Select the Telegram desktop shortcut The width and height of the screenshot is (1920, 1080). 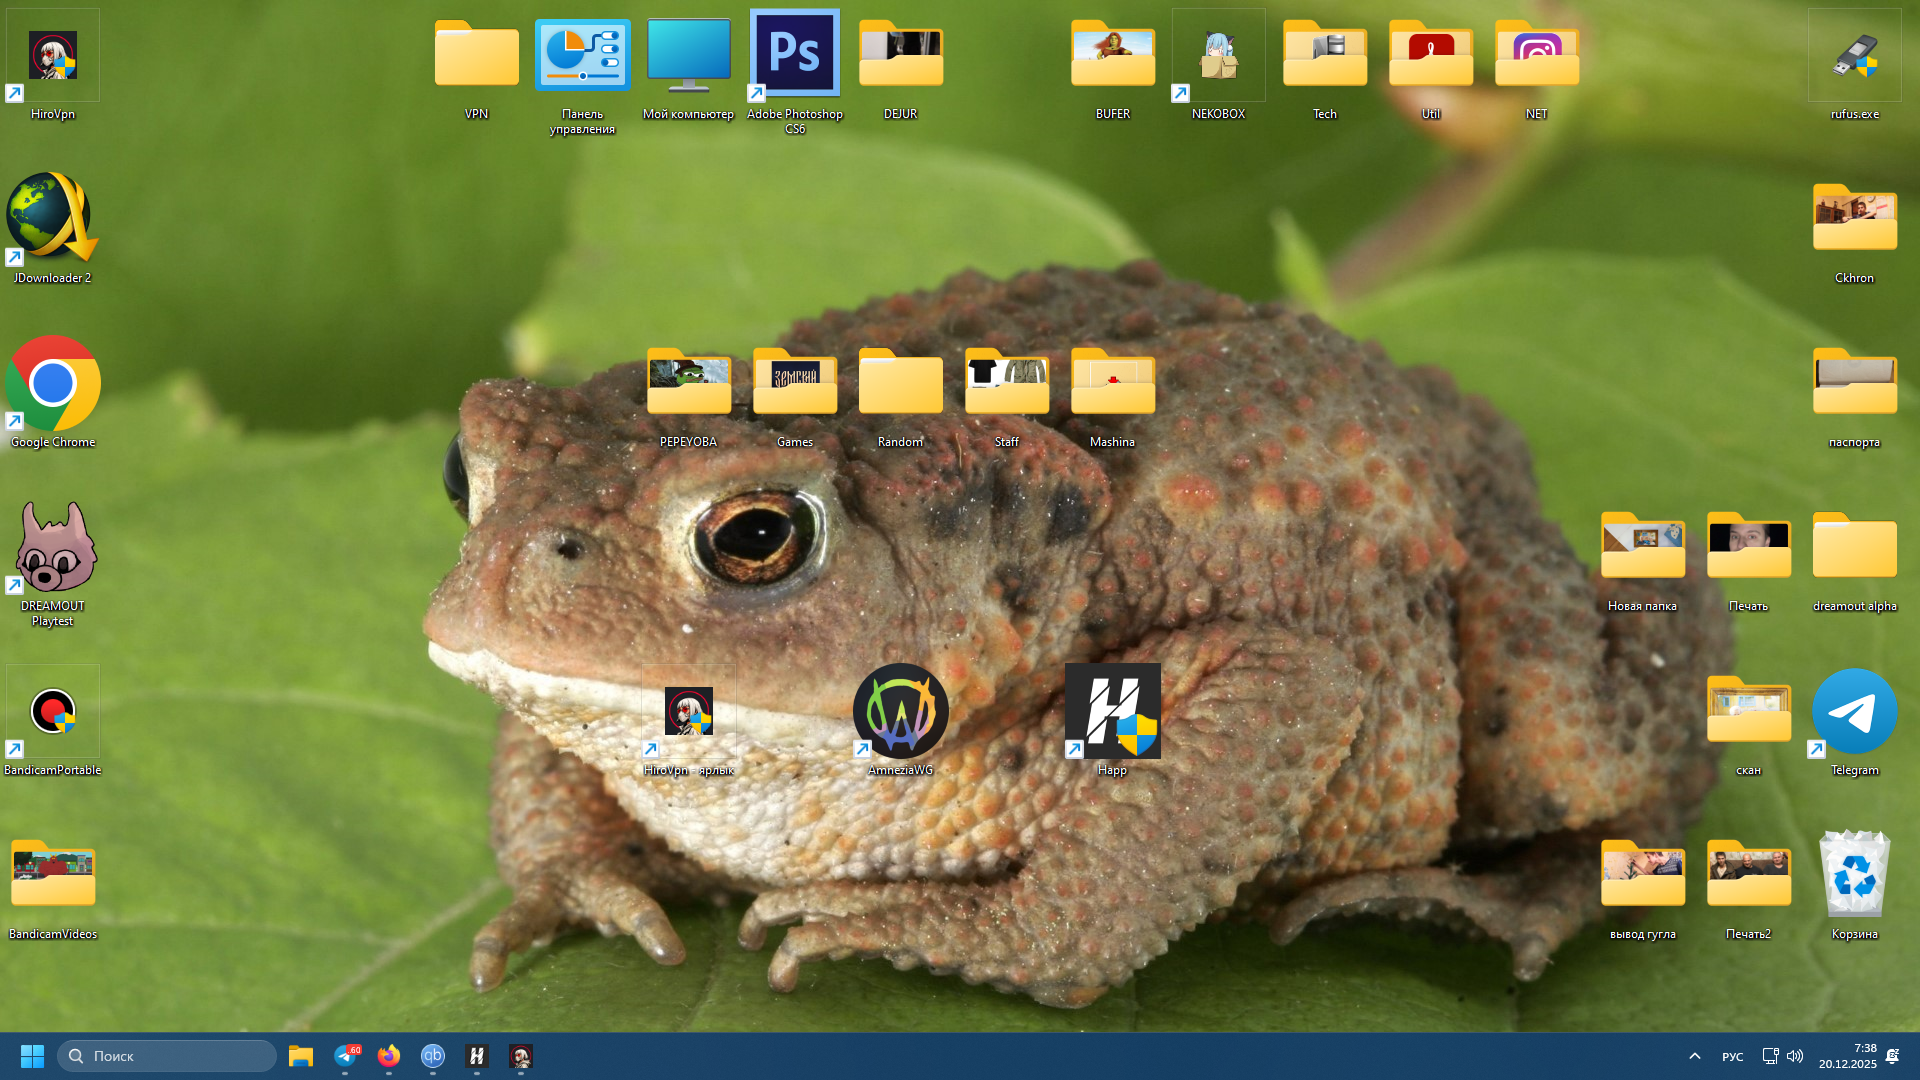[x=1854, y=712]
